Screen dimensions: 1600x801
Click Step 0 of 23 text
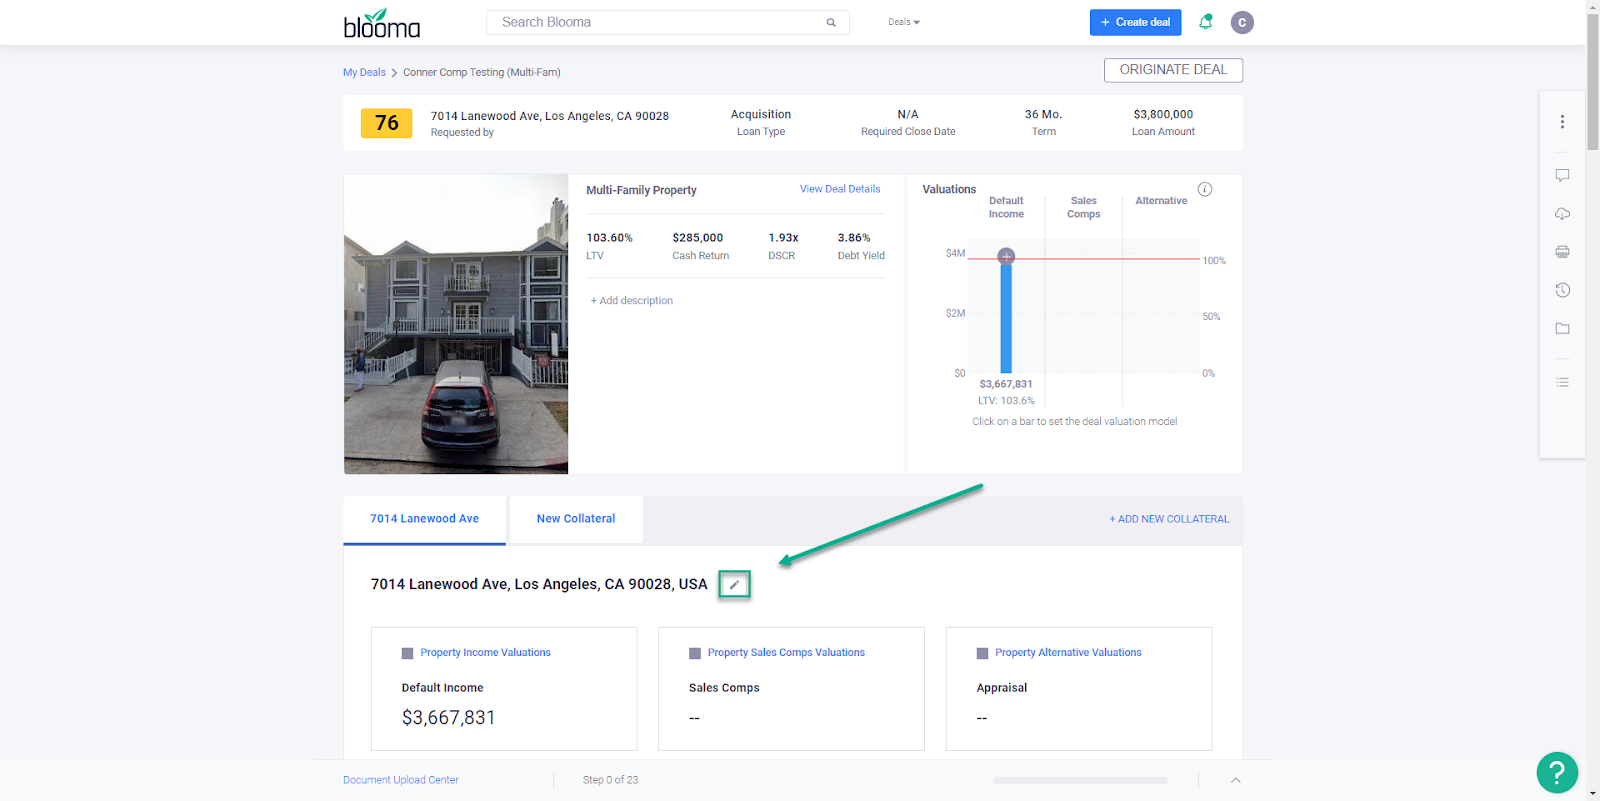click(610, 780)
